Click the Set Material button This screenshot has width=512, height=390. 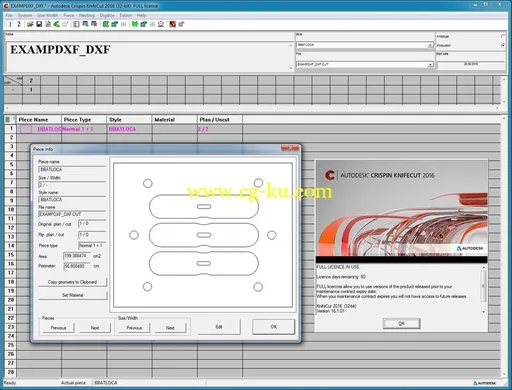(x=72, y=295)
